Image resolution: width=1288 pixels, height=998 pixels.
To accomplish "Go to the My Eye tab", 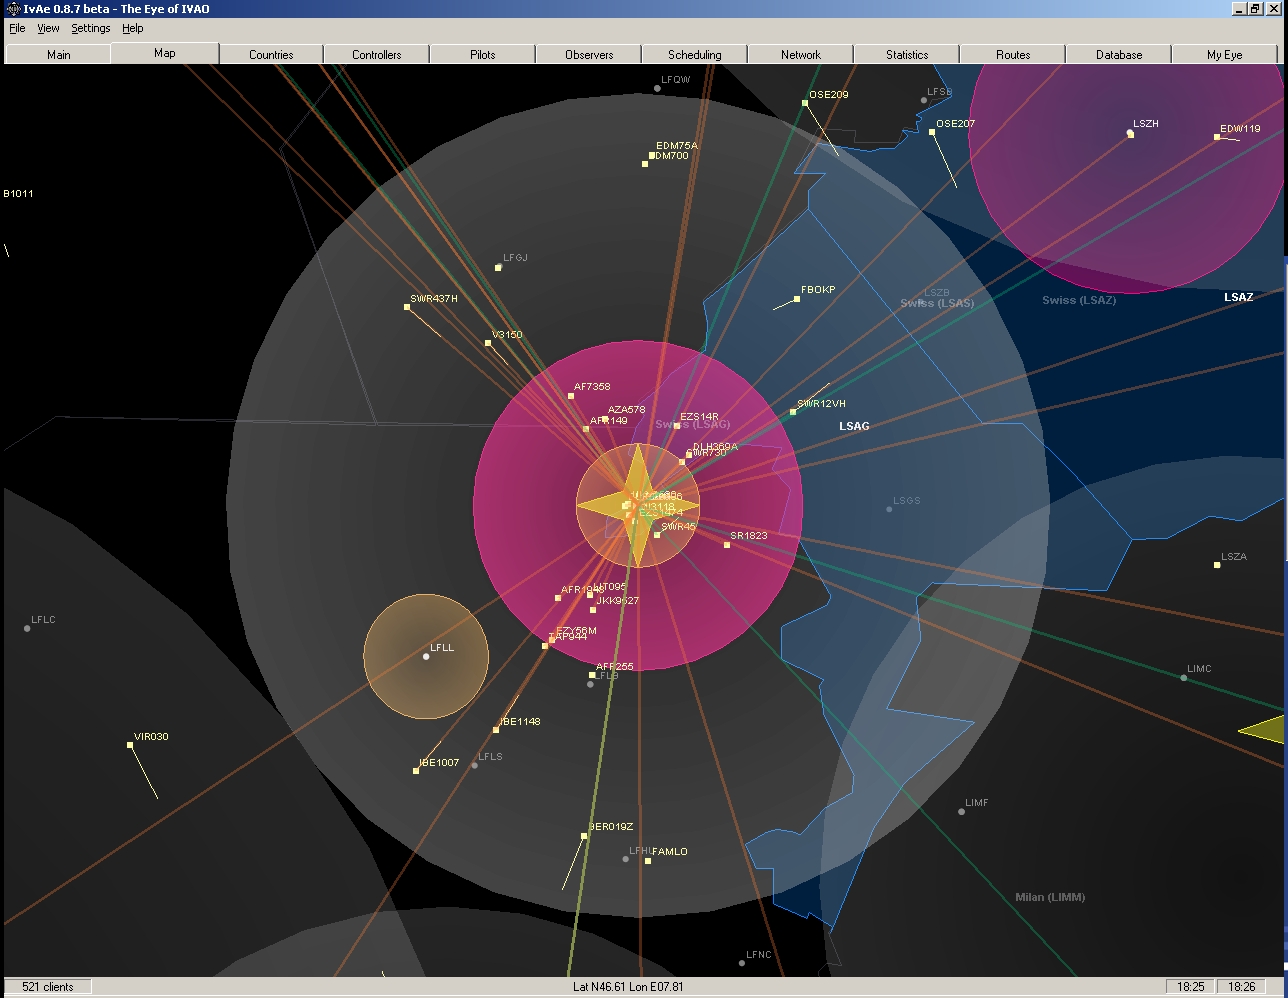I will (1224, 54).
